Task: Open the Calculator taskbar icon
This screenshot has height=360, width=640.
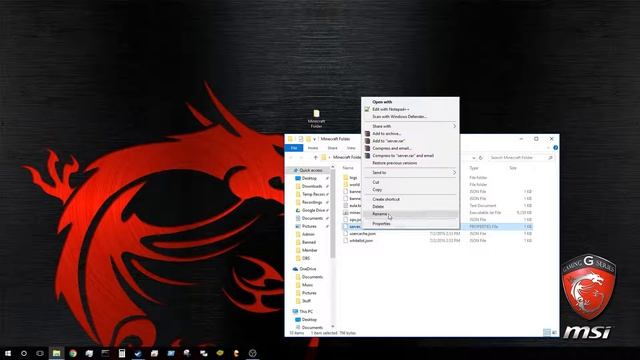Action: click(x=122, y=353)
